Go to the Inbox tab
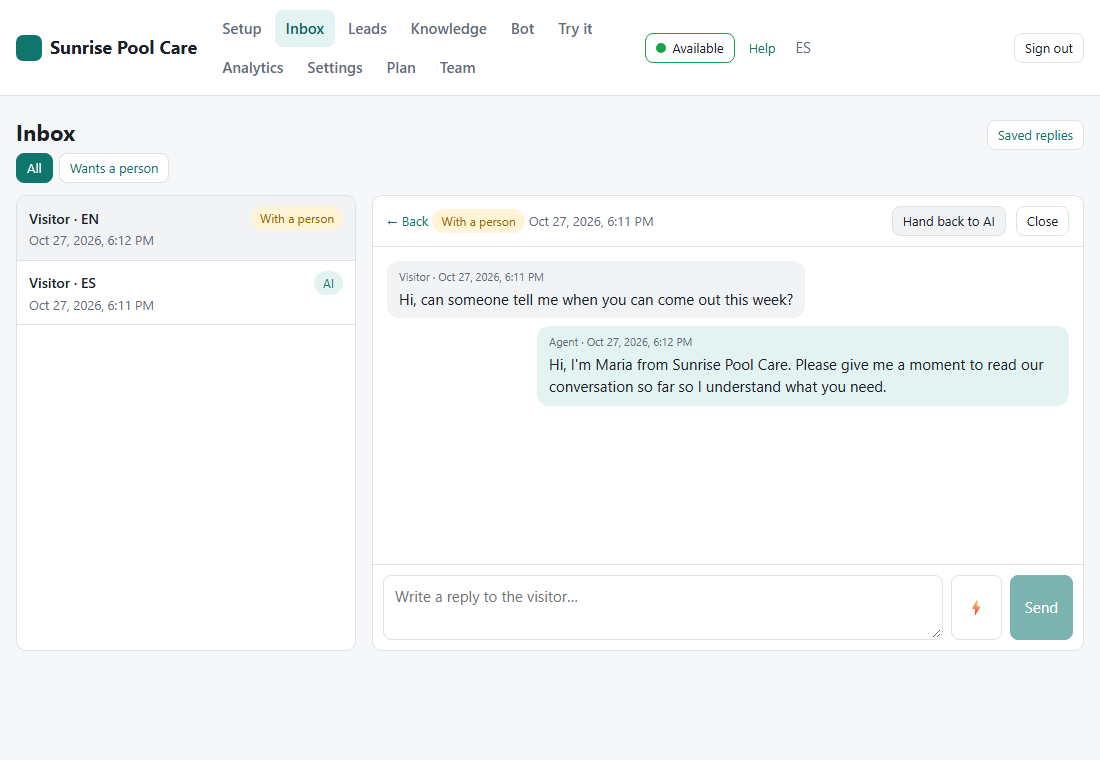Image resolution: width=1100 pixels, height=760 pixels. click(x=304, y=29)
